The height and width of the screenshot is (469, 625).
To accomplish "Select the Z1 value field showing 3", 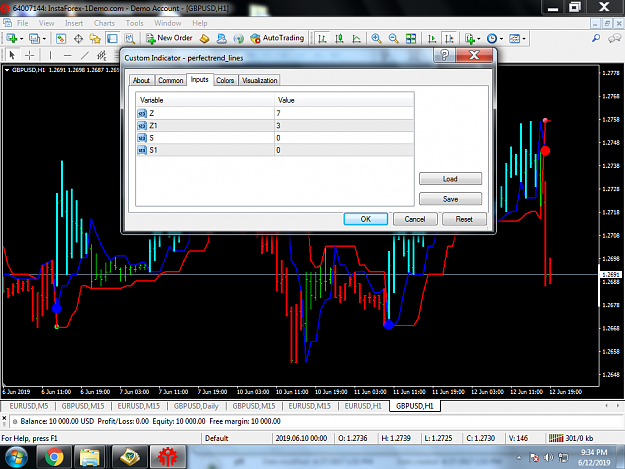I will tap(344, 126).
